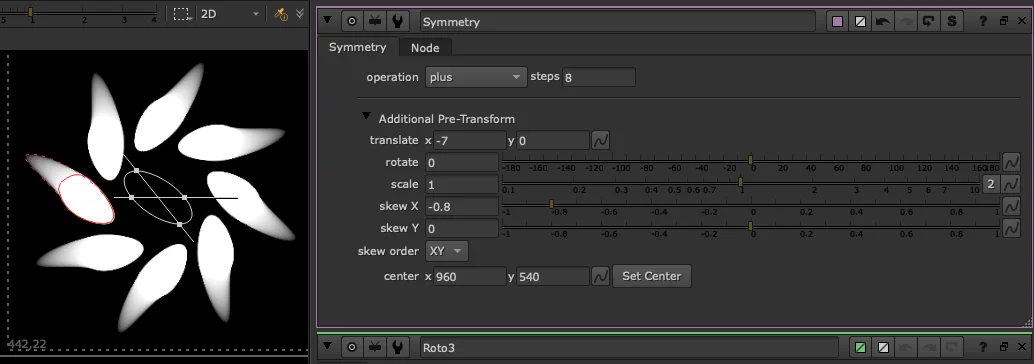Open help for the Symmetry node

point(983,21)
